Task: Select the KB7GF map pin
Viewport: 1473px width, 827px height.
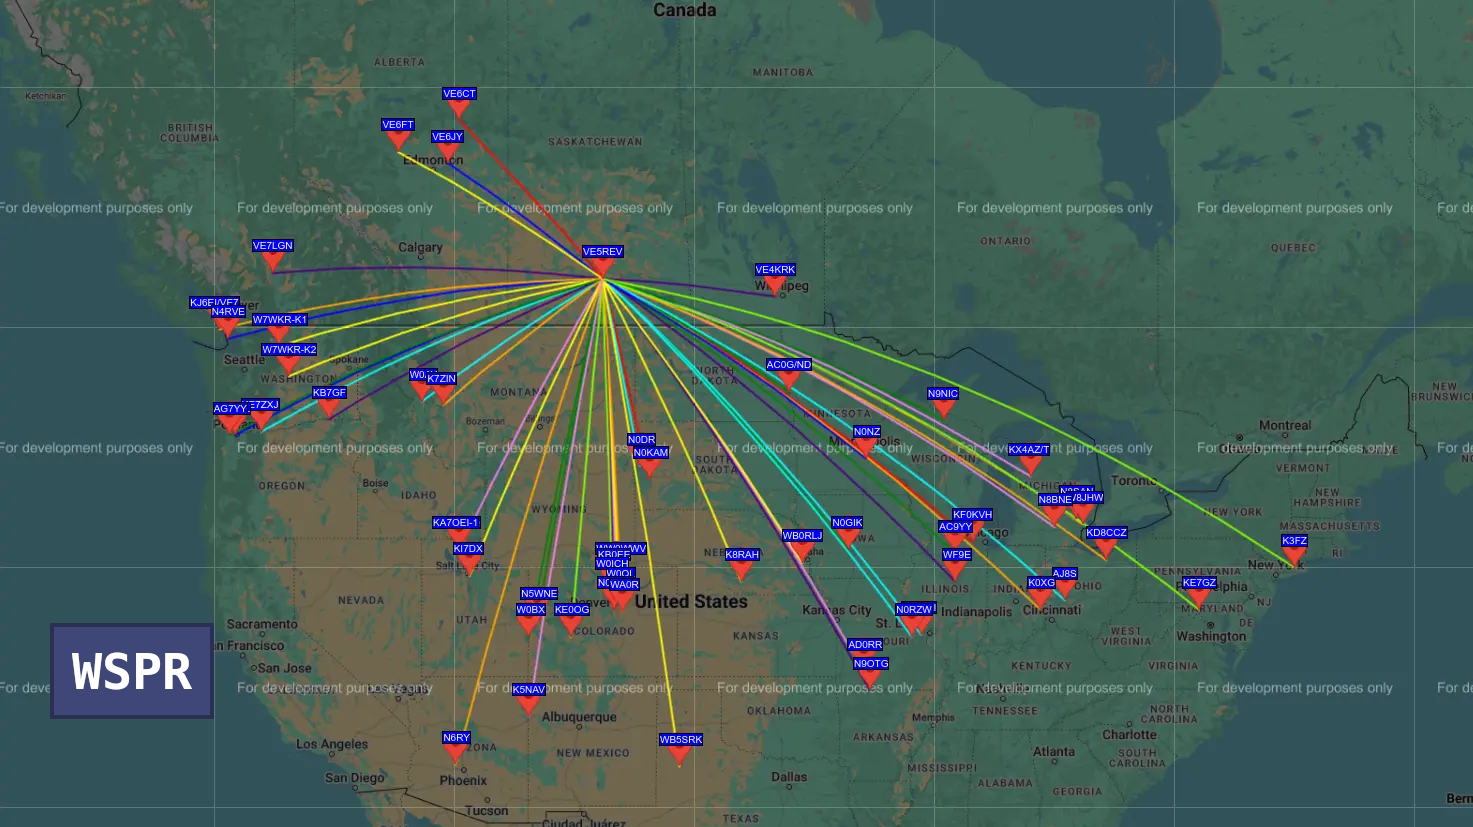Action: coord(329,408)
